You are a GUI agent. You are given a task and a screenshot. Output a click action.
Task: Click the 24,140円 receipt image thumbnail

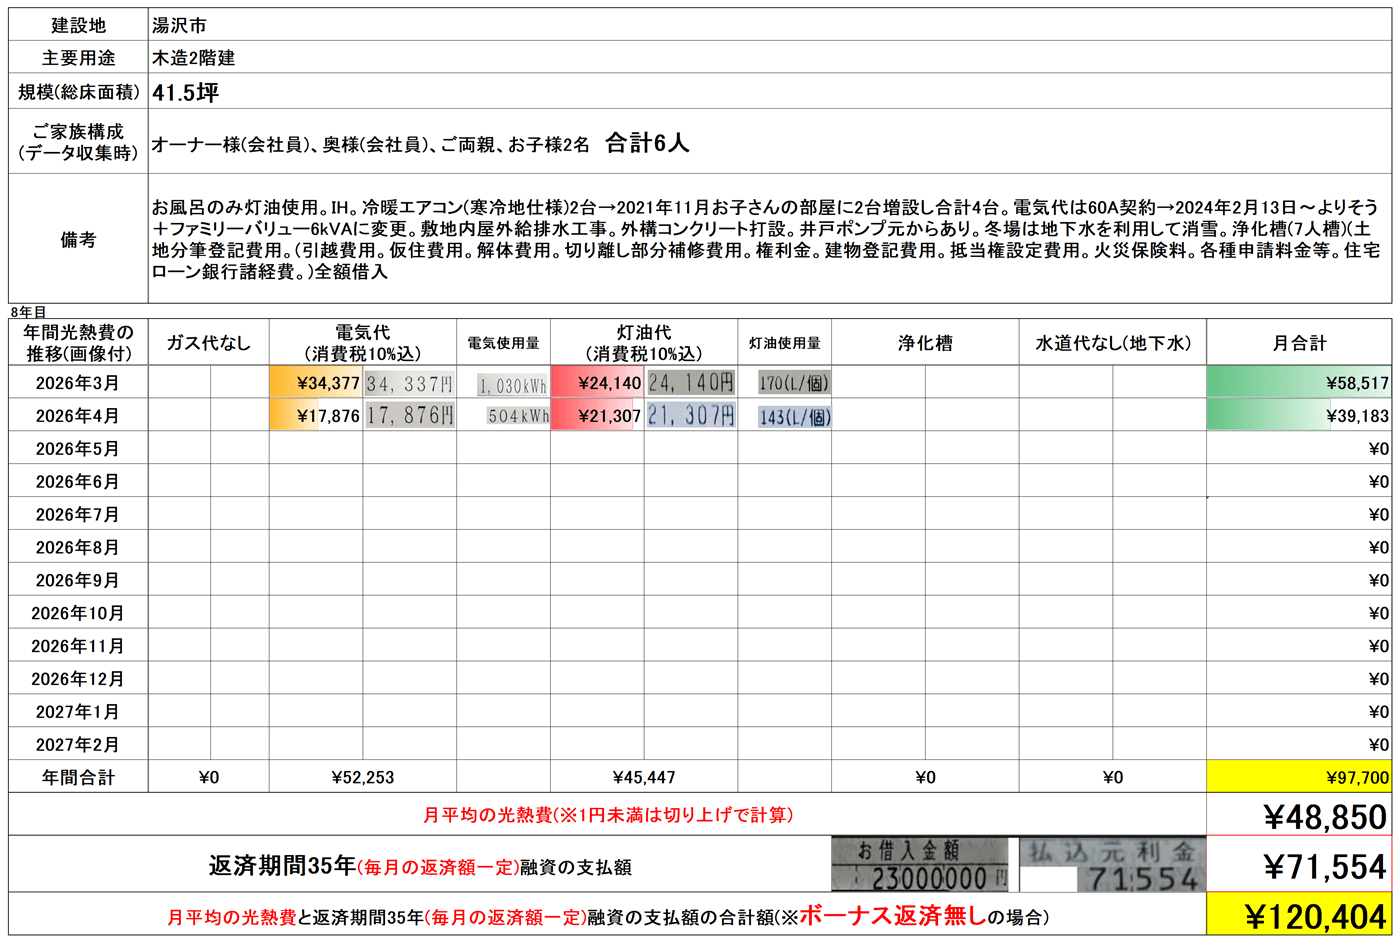691,383
